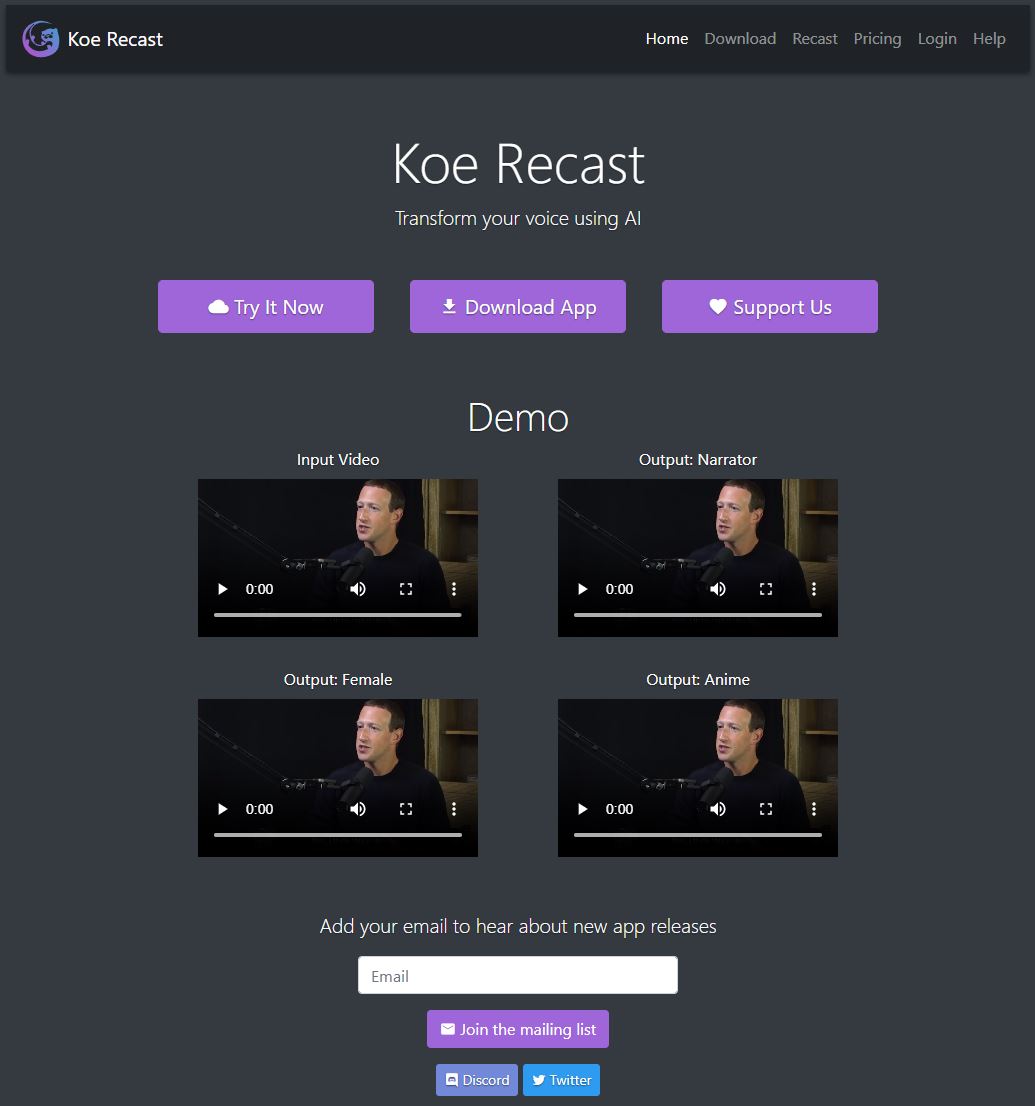Click the Koe Recast logo icon
Screen dimensions: 1035x1106
[x=40, y=39]
